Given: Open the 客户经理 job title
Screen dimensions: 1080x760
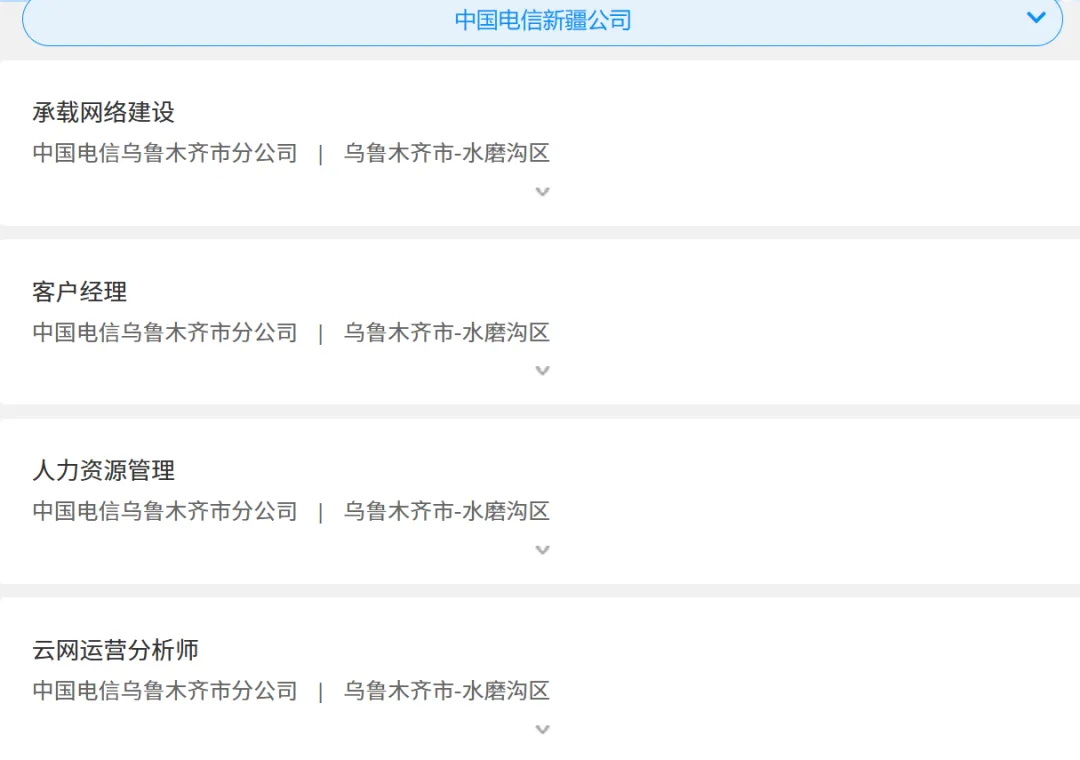Looking at the screenshot, I should click(79, 291).
